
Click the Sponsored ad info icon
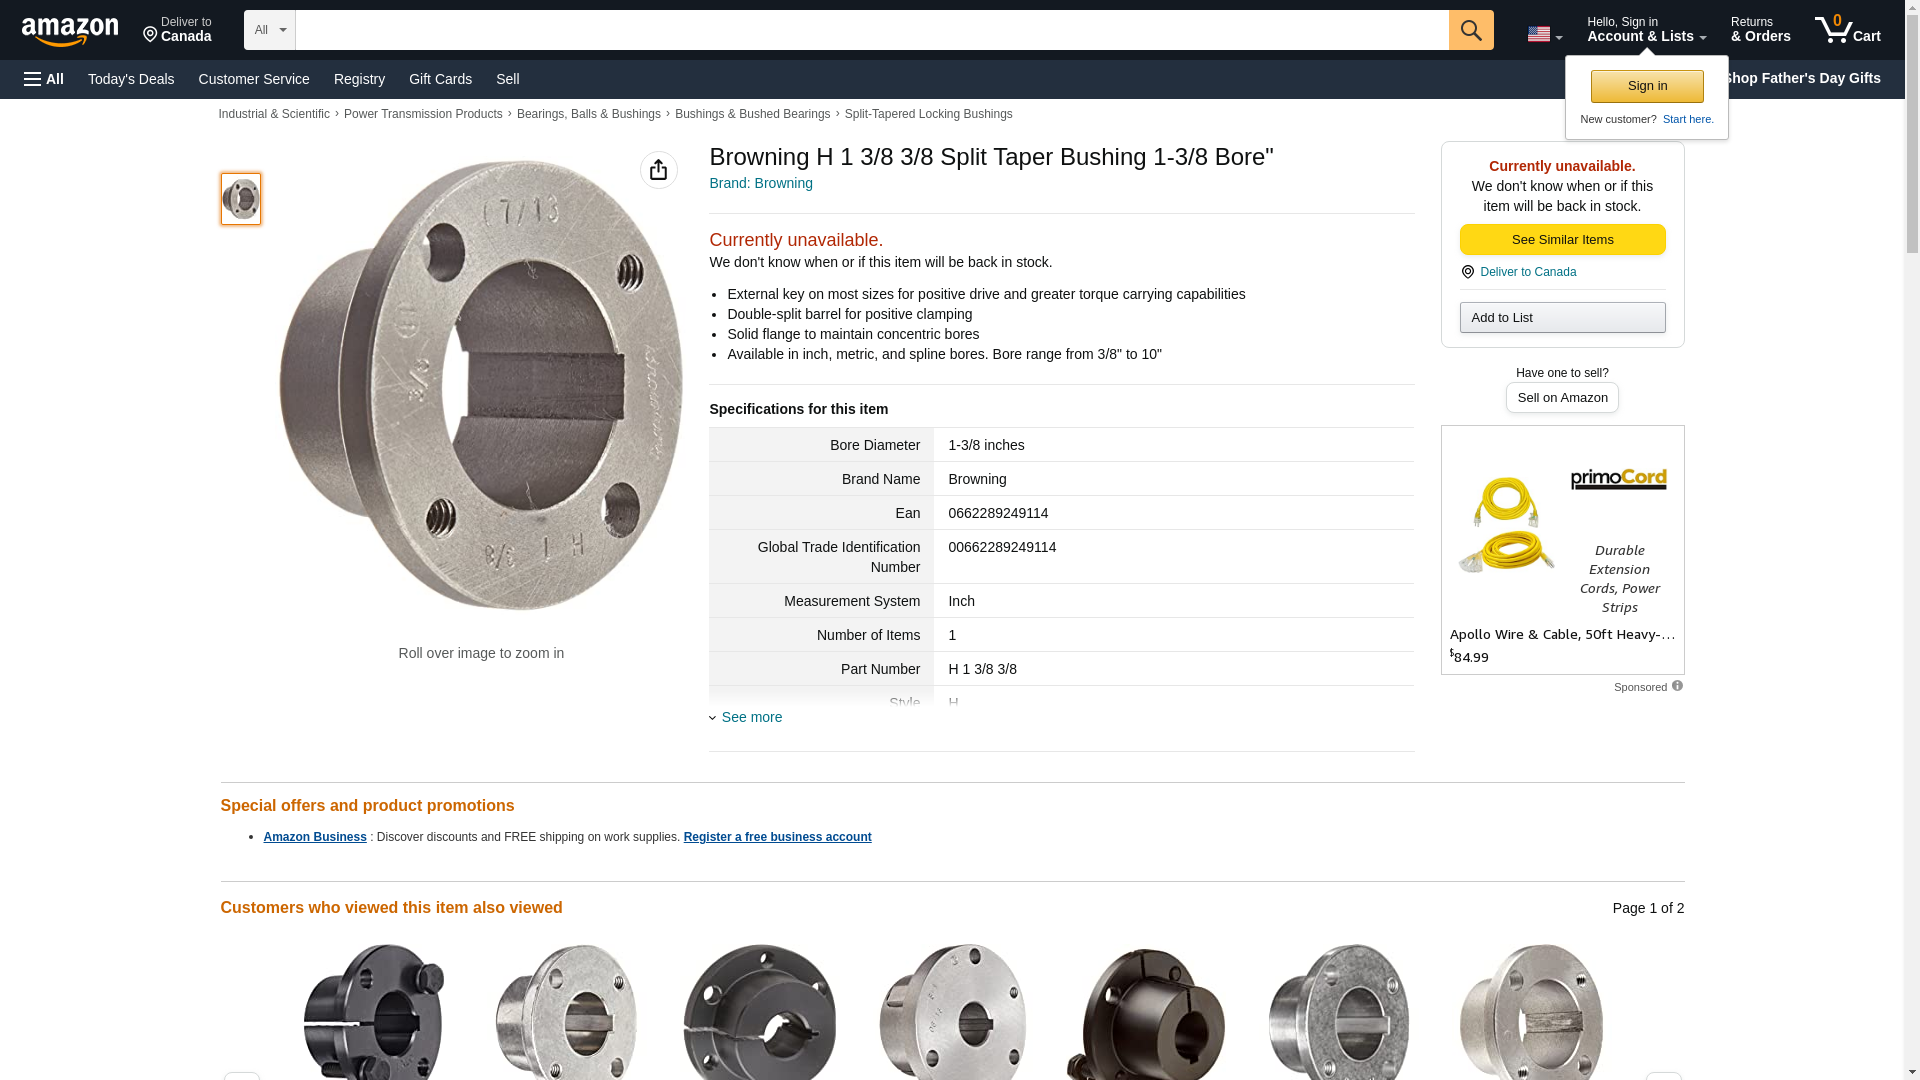pyautogui.click(x=1677, y=686)
